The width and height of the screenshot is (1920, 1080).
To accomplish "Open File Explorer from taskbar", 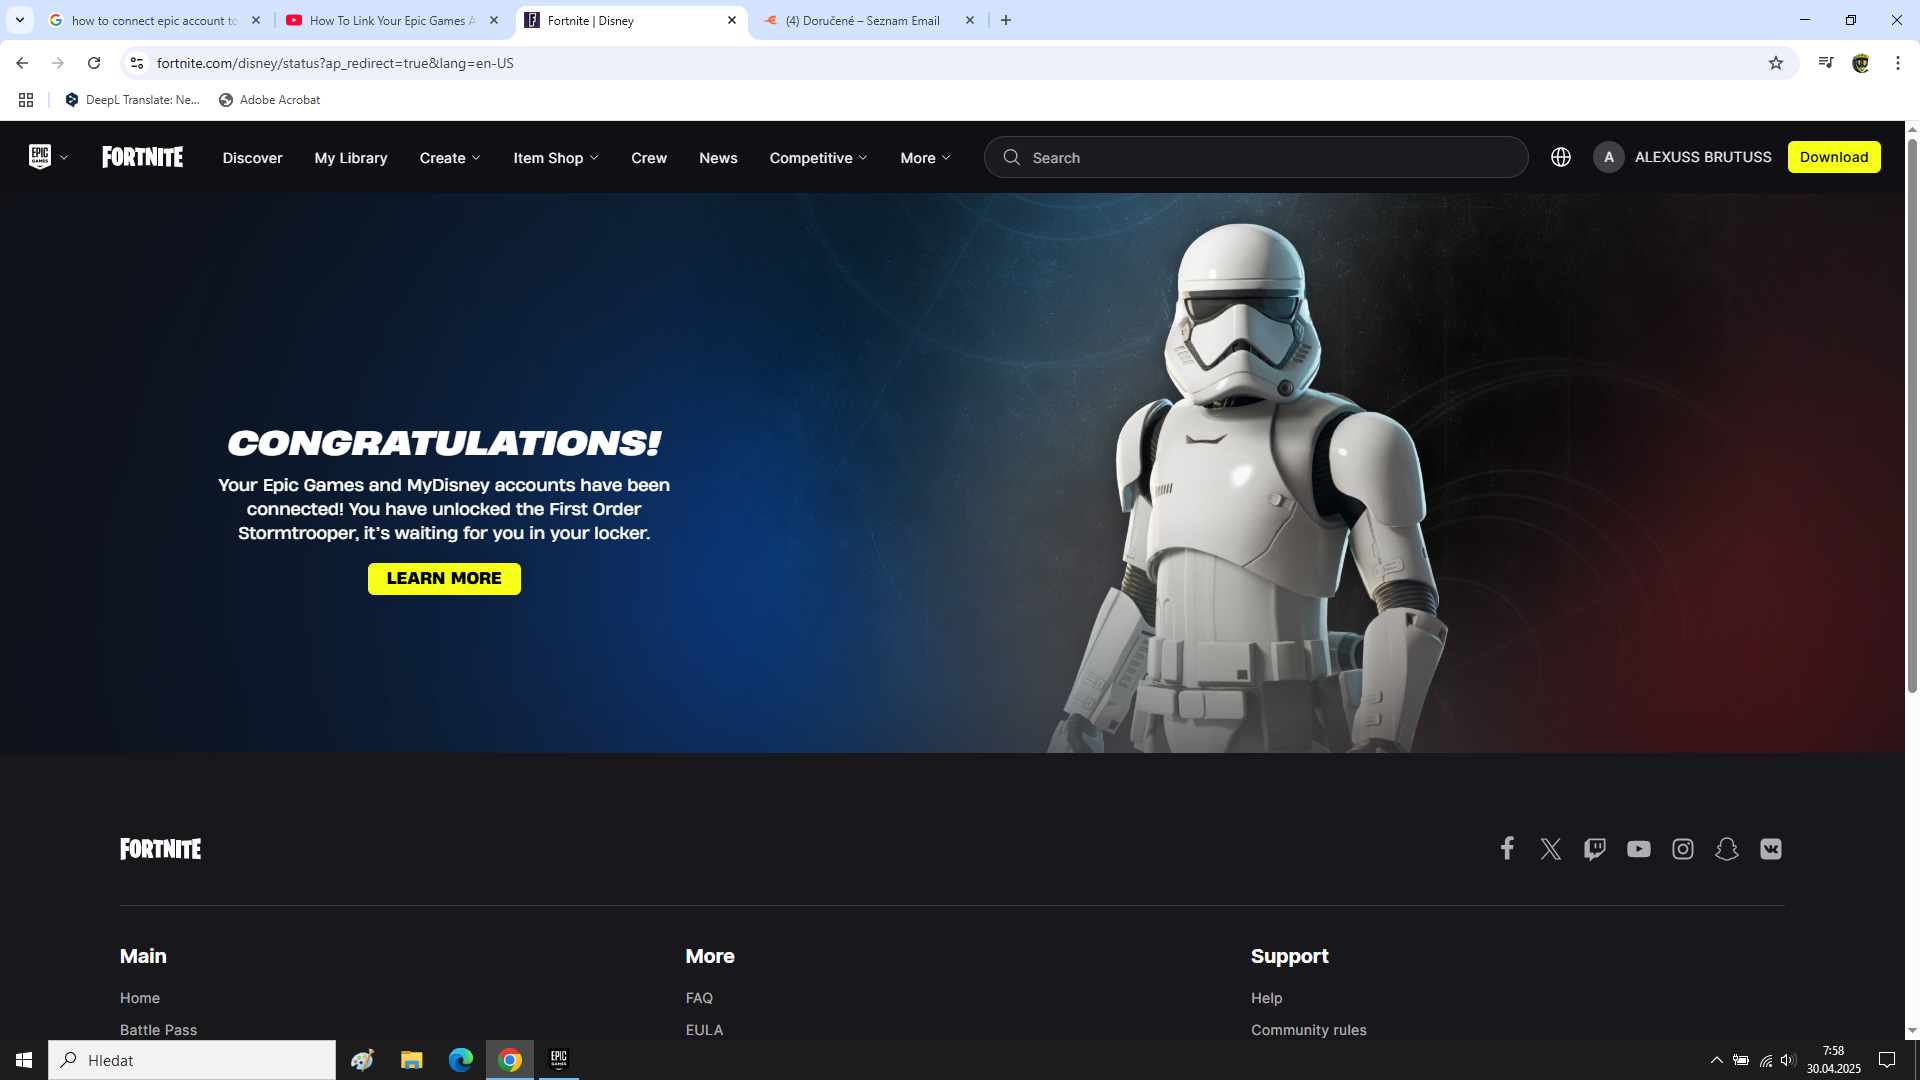I will tap(412, 1060).
